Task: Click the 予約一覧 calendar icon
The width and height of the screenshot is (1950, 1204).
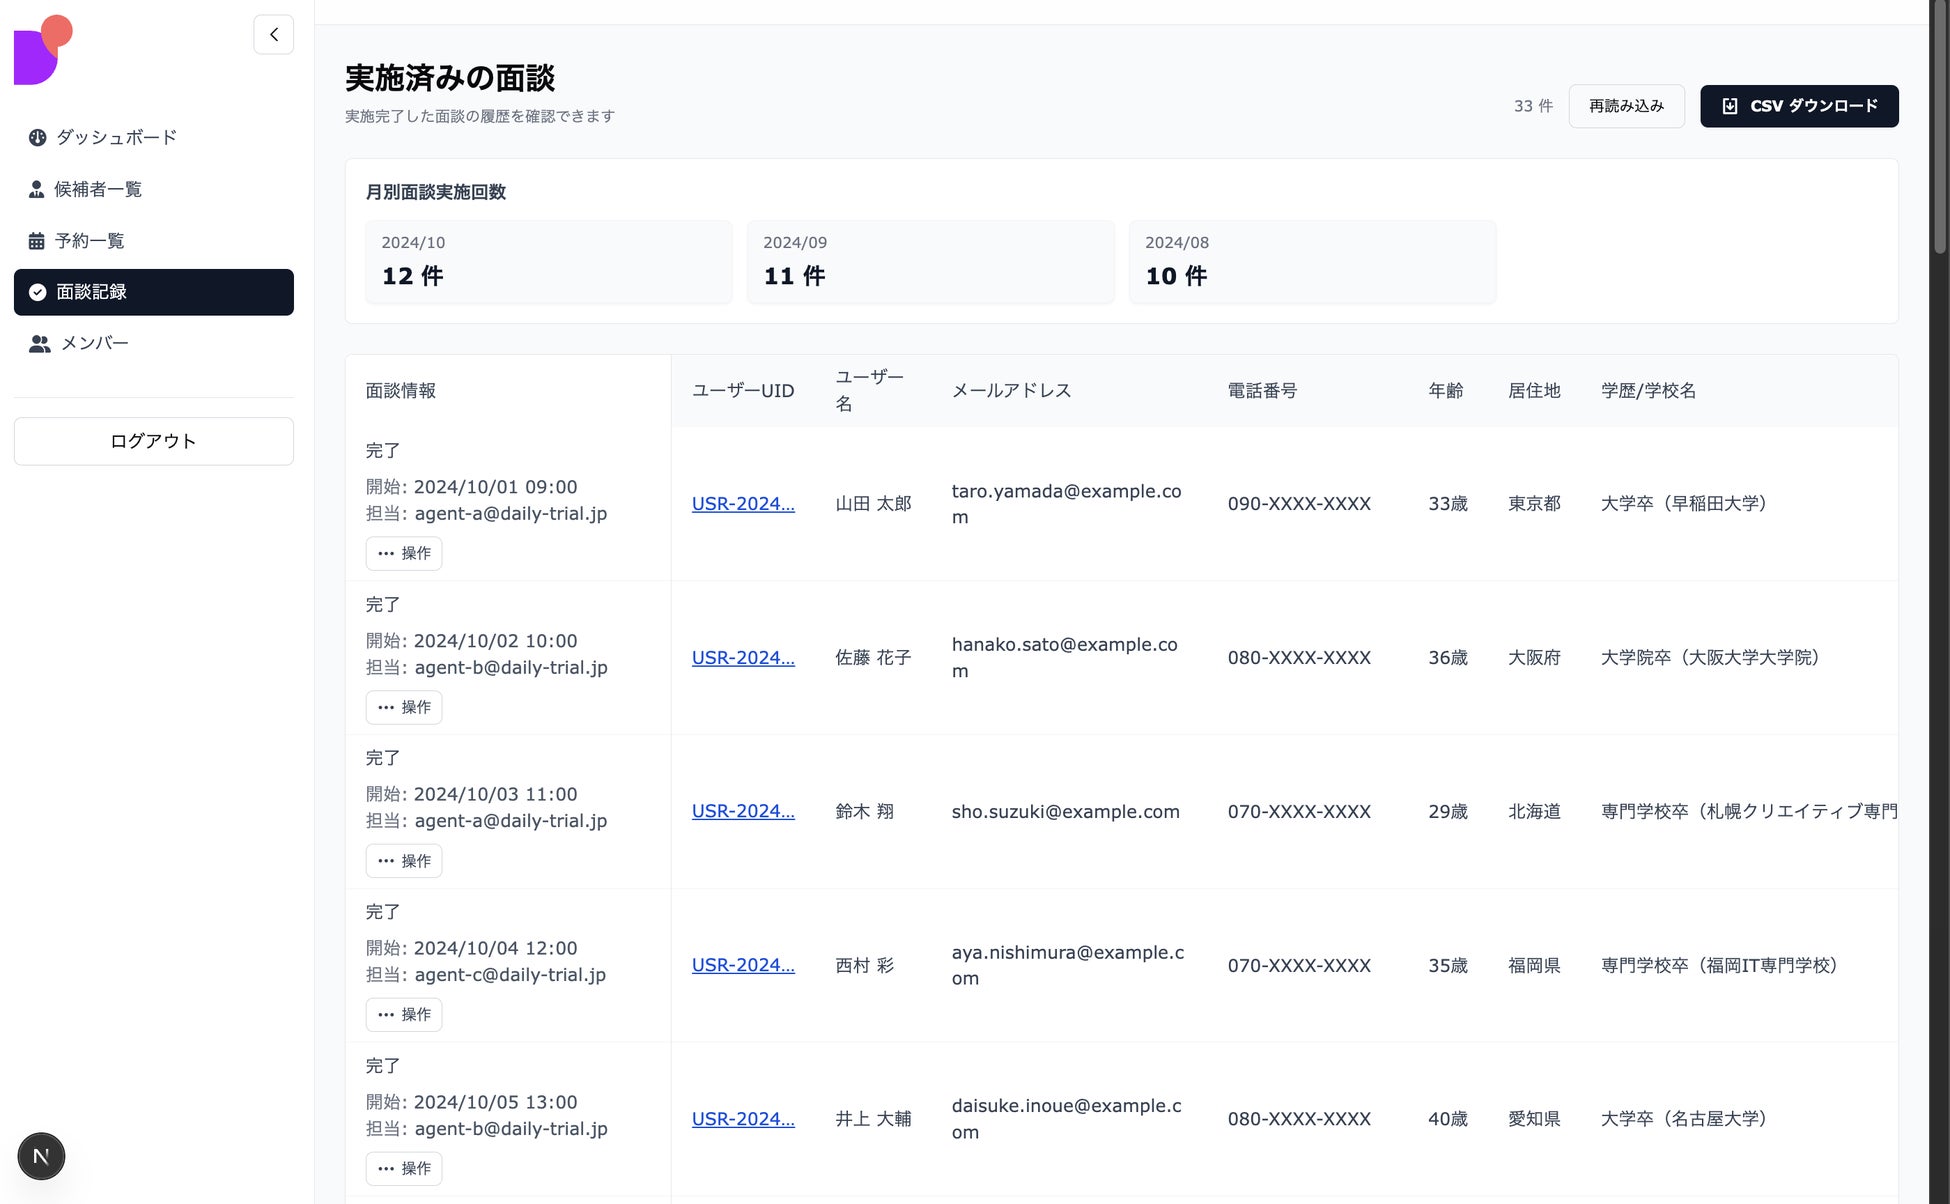Action: tap(37, 241)
